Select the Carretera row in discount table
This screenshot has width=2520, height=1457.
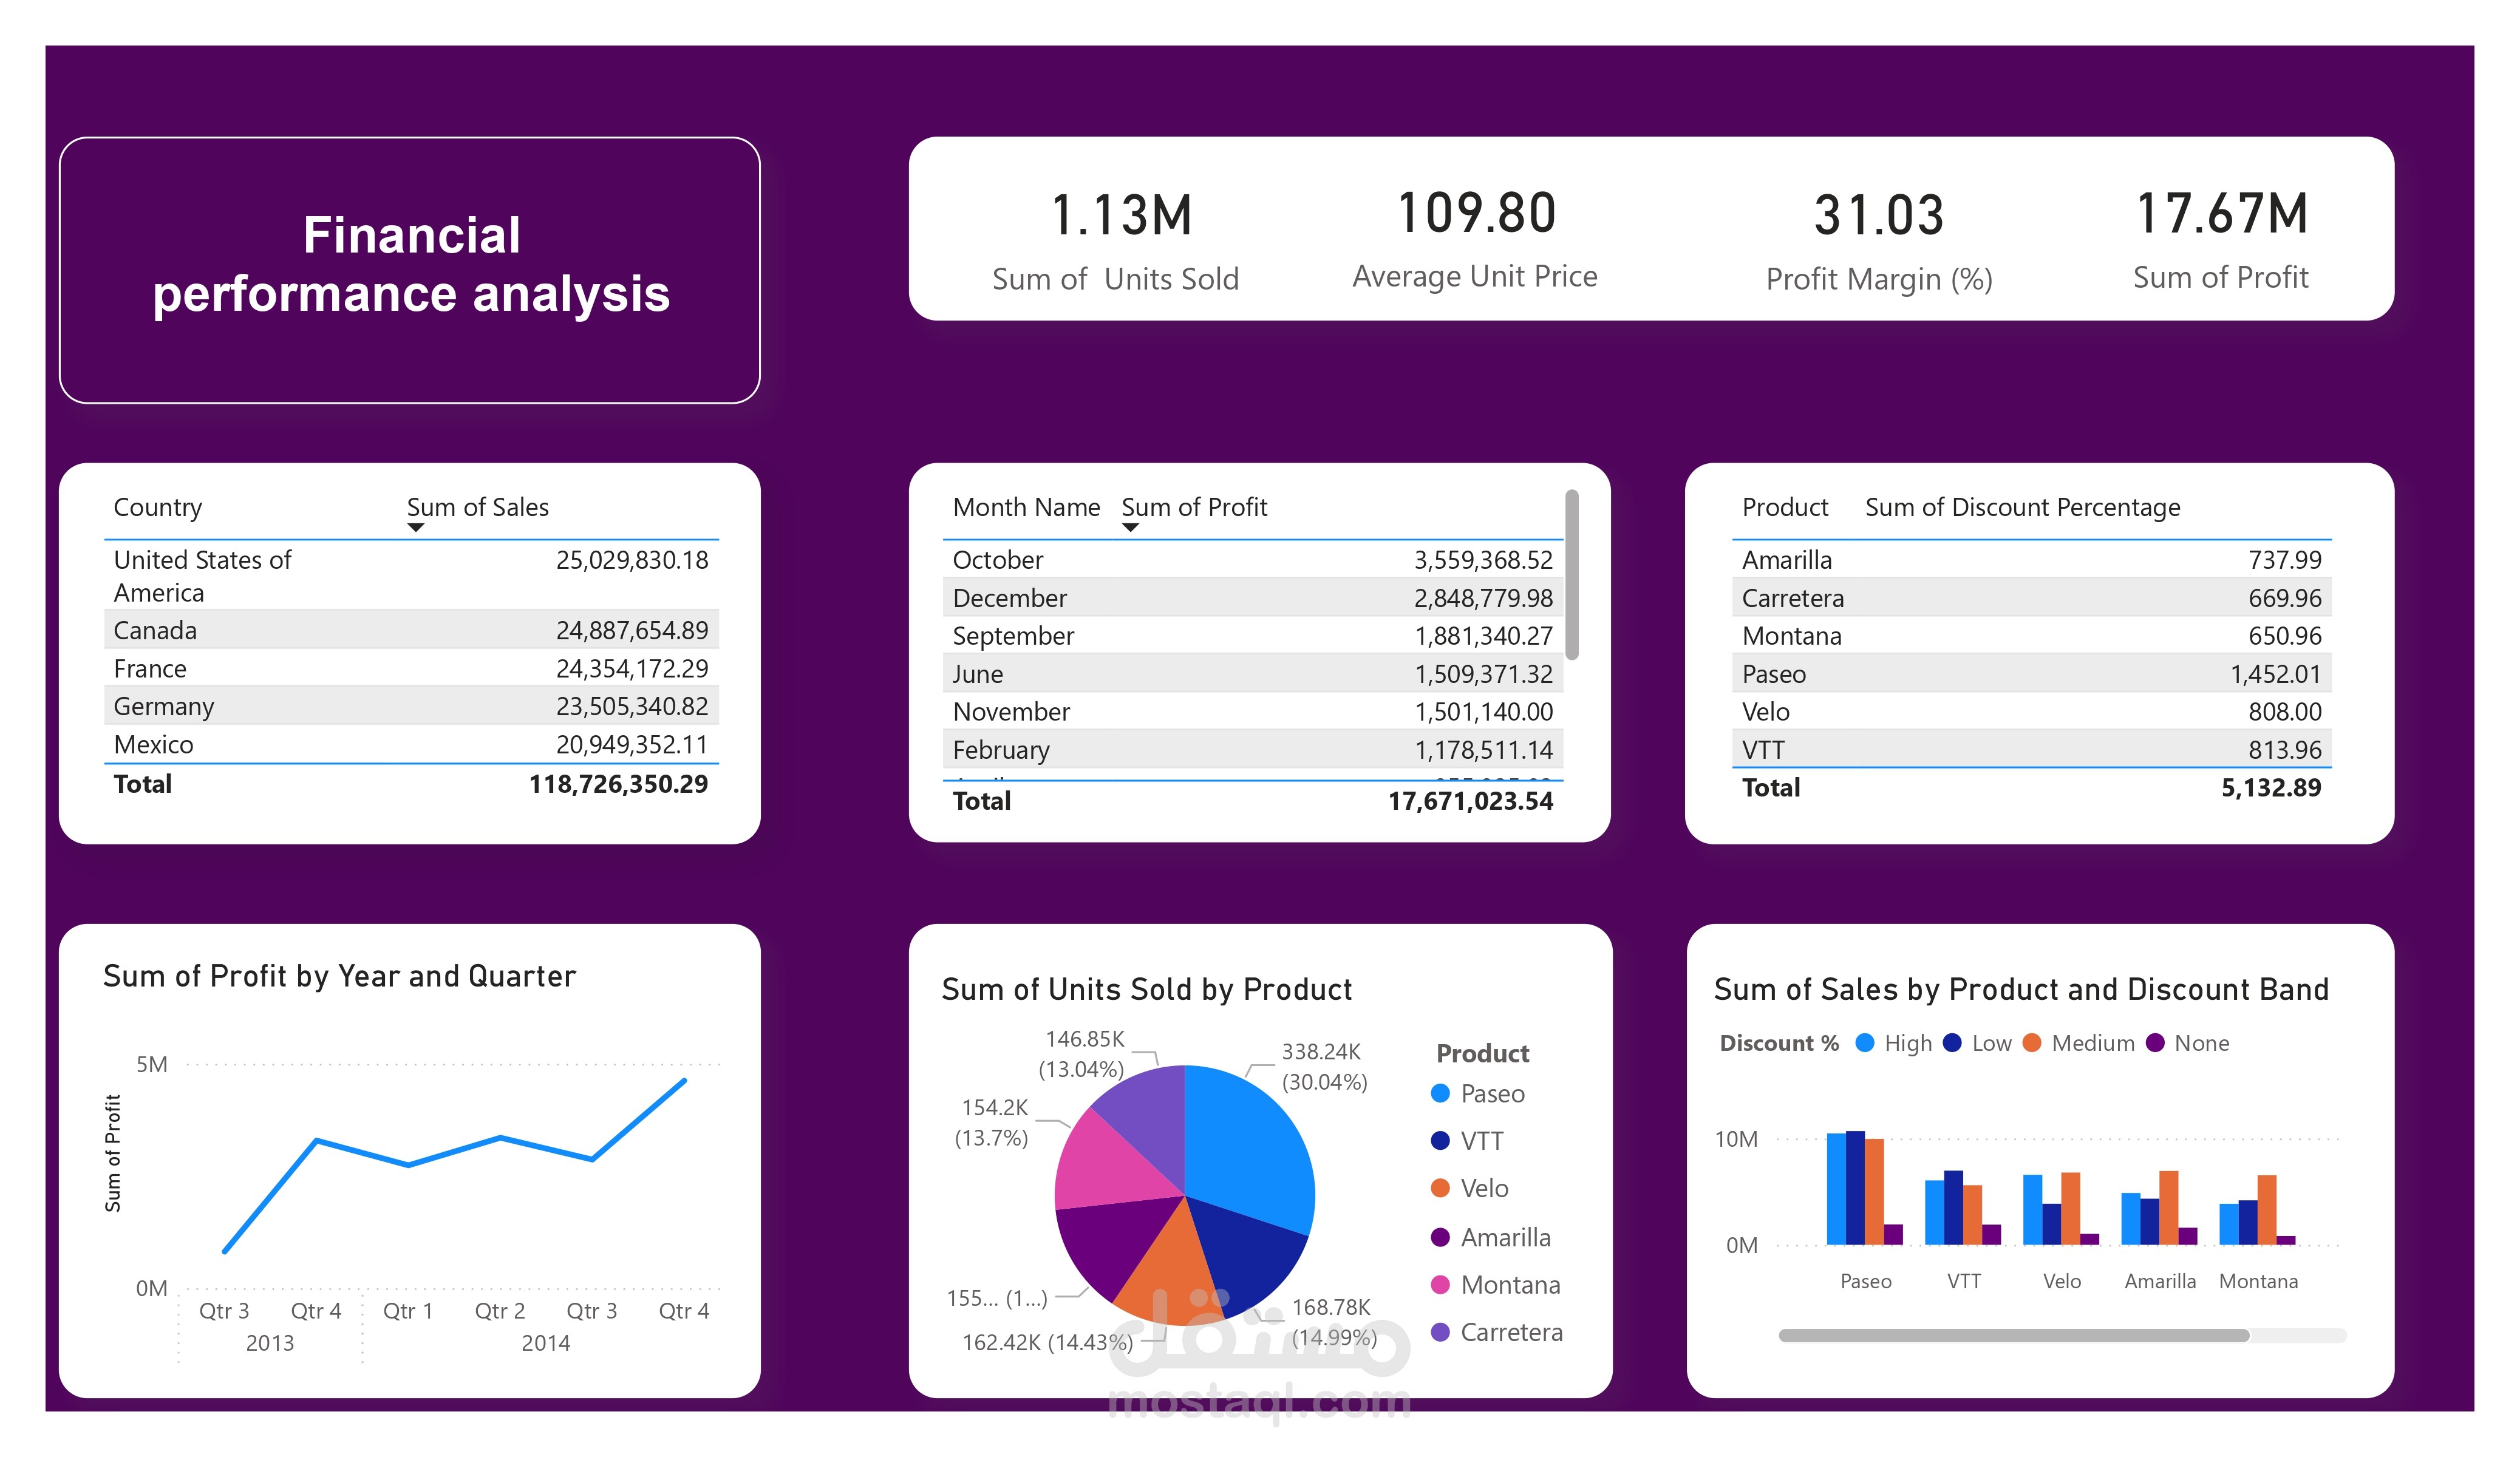tap(2031, 598)
